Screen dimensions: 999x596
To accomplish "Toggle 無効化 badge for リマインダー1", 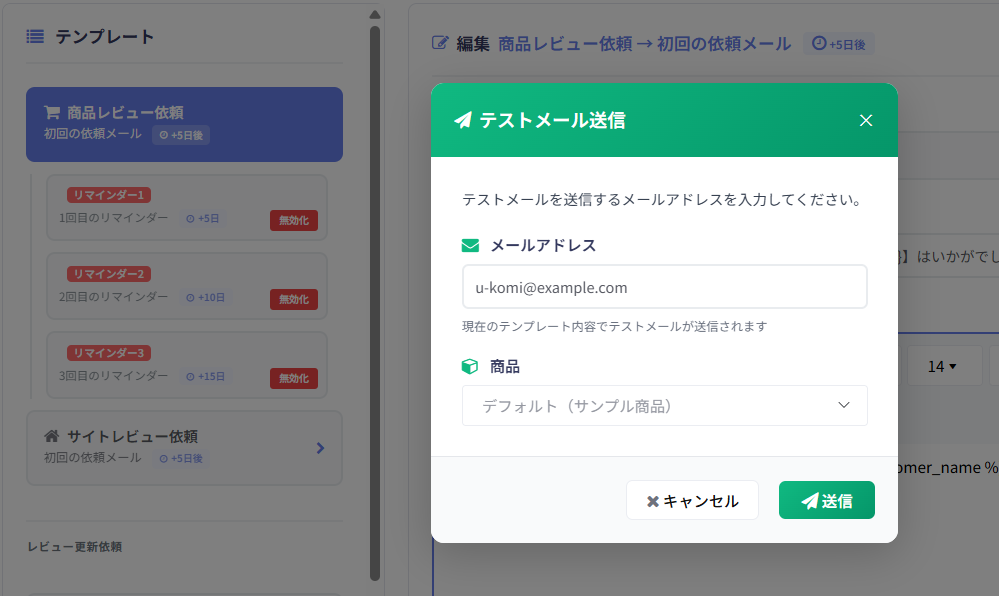I will pos(294,221).
